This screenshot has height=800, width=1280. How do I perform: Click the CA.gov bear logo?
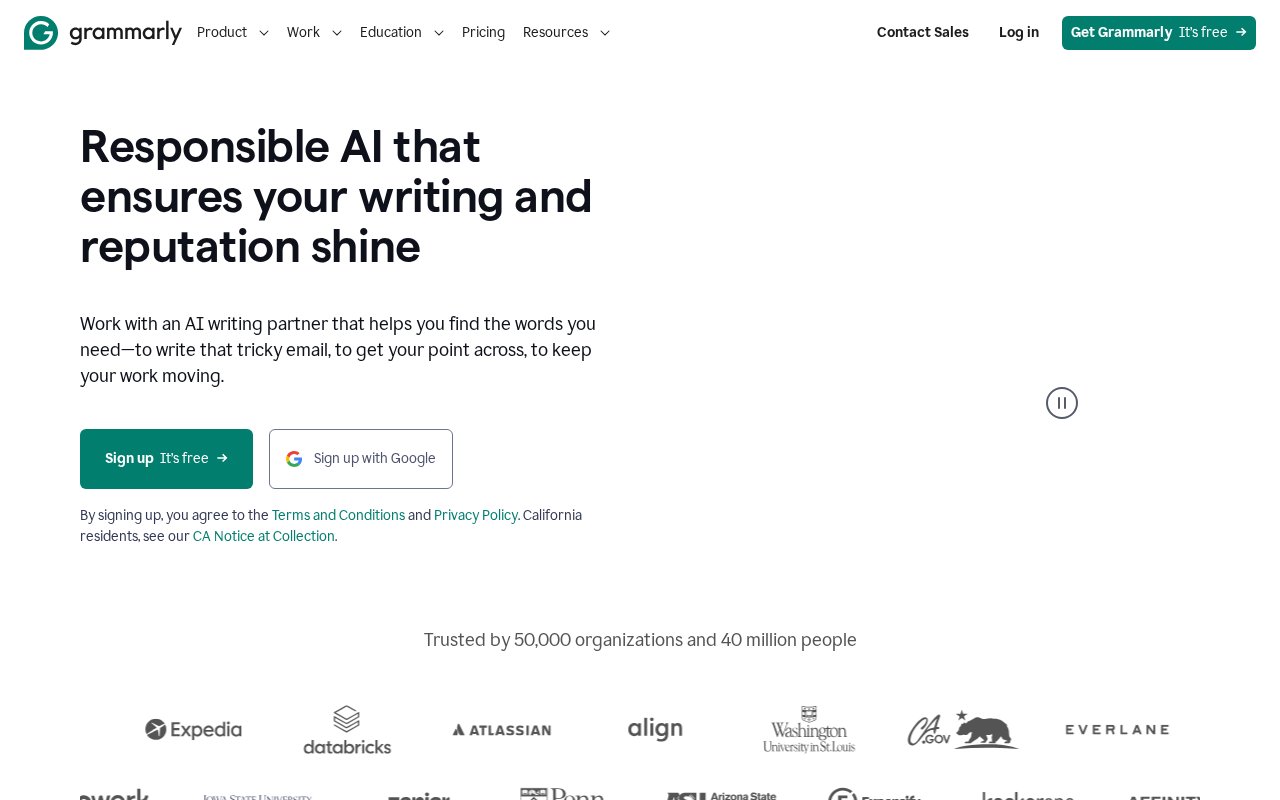coord(962,729)
